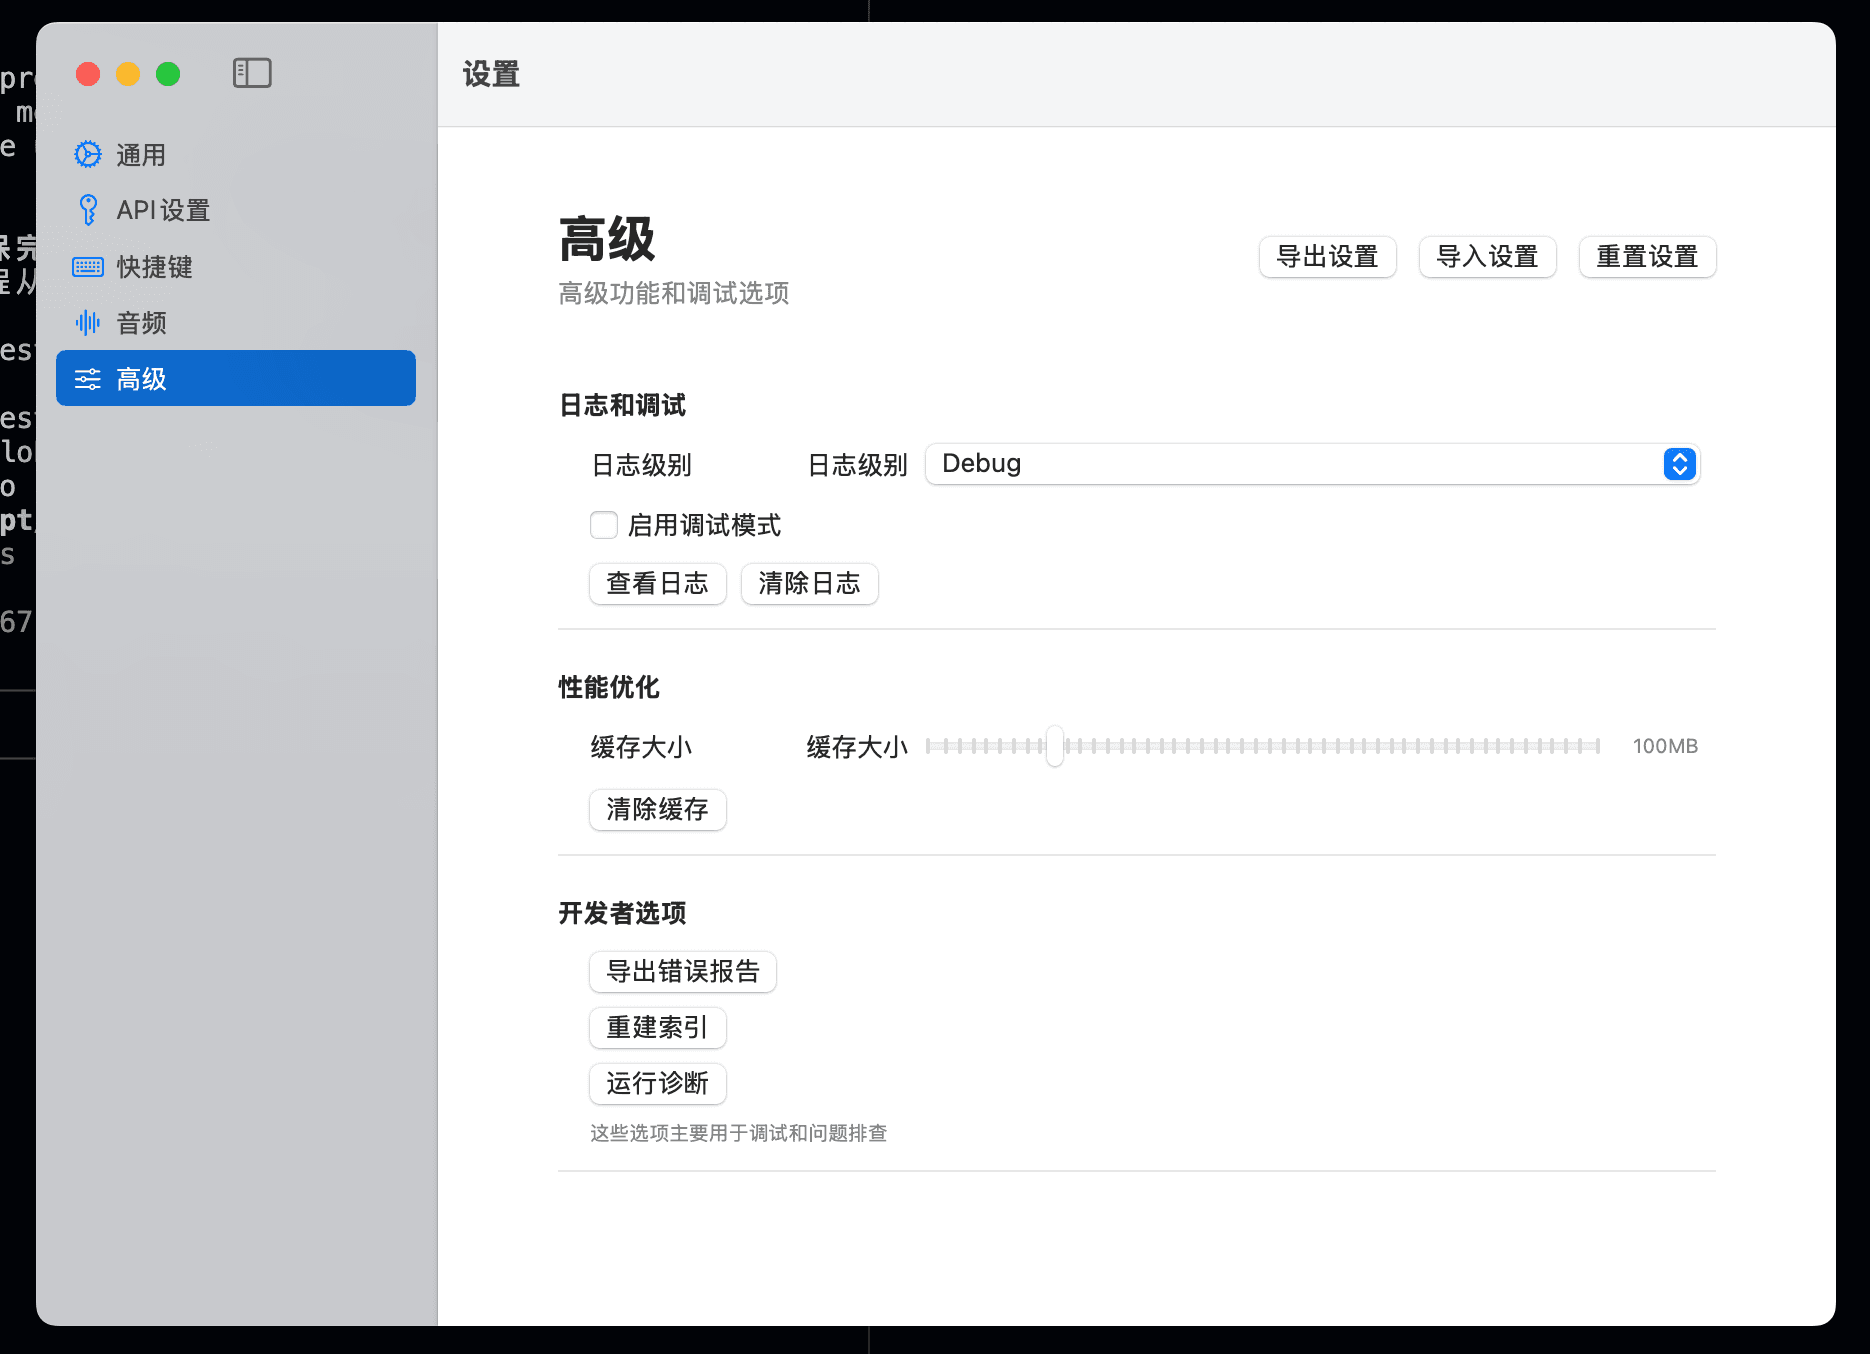The height and width of the screenshot is (1354, 1870).
Task: Click the green full-screen window button
Action: (168, 74)
